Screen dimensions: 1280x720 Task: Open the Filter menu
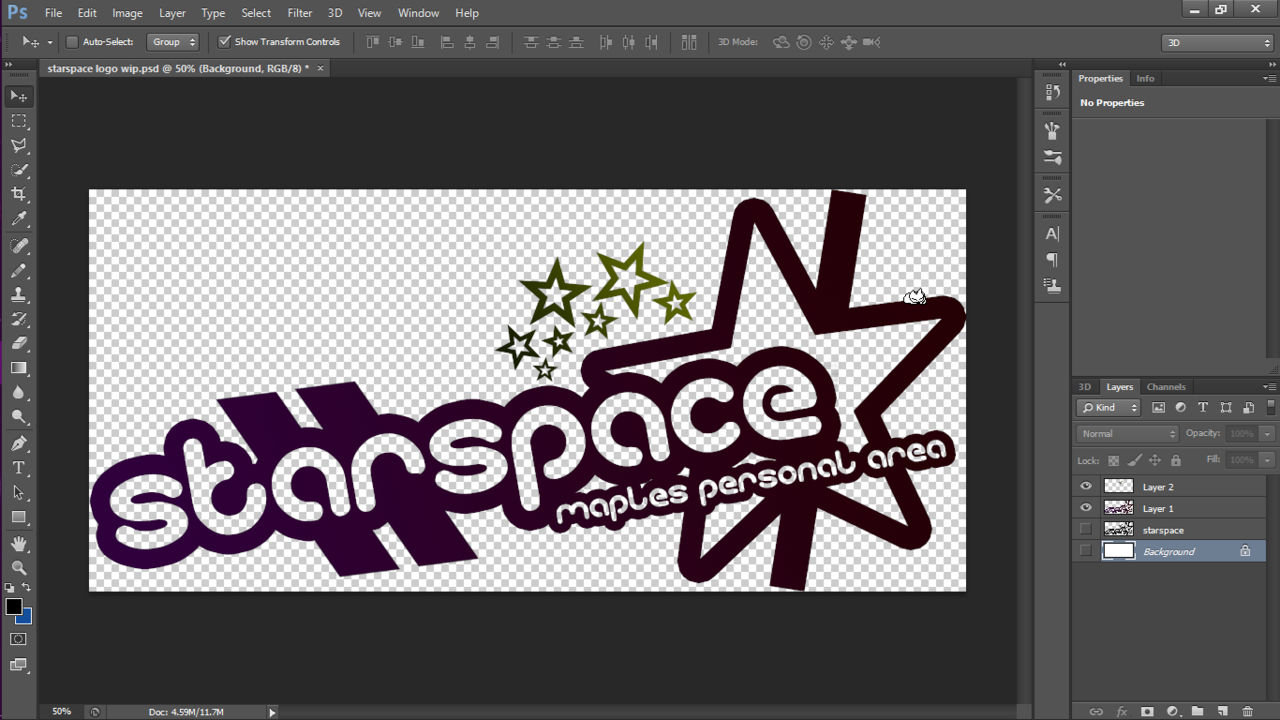point(299,13)
